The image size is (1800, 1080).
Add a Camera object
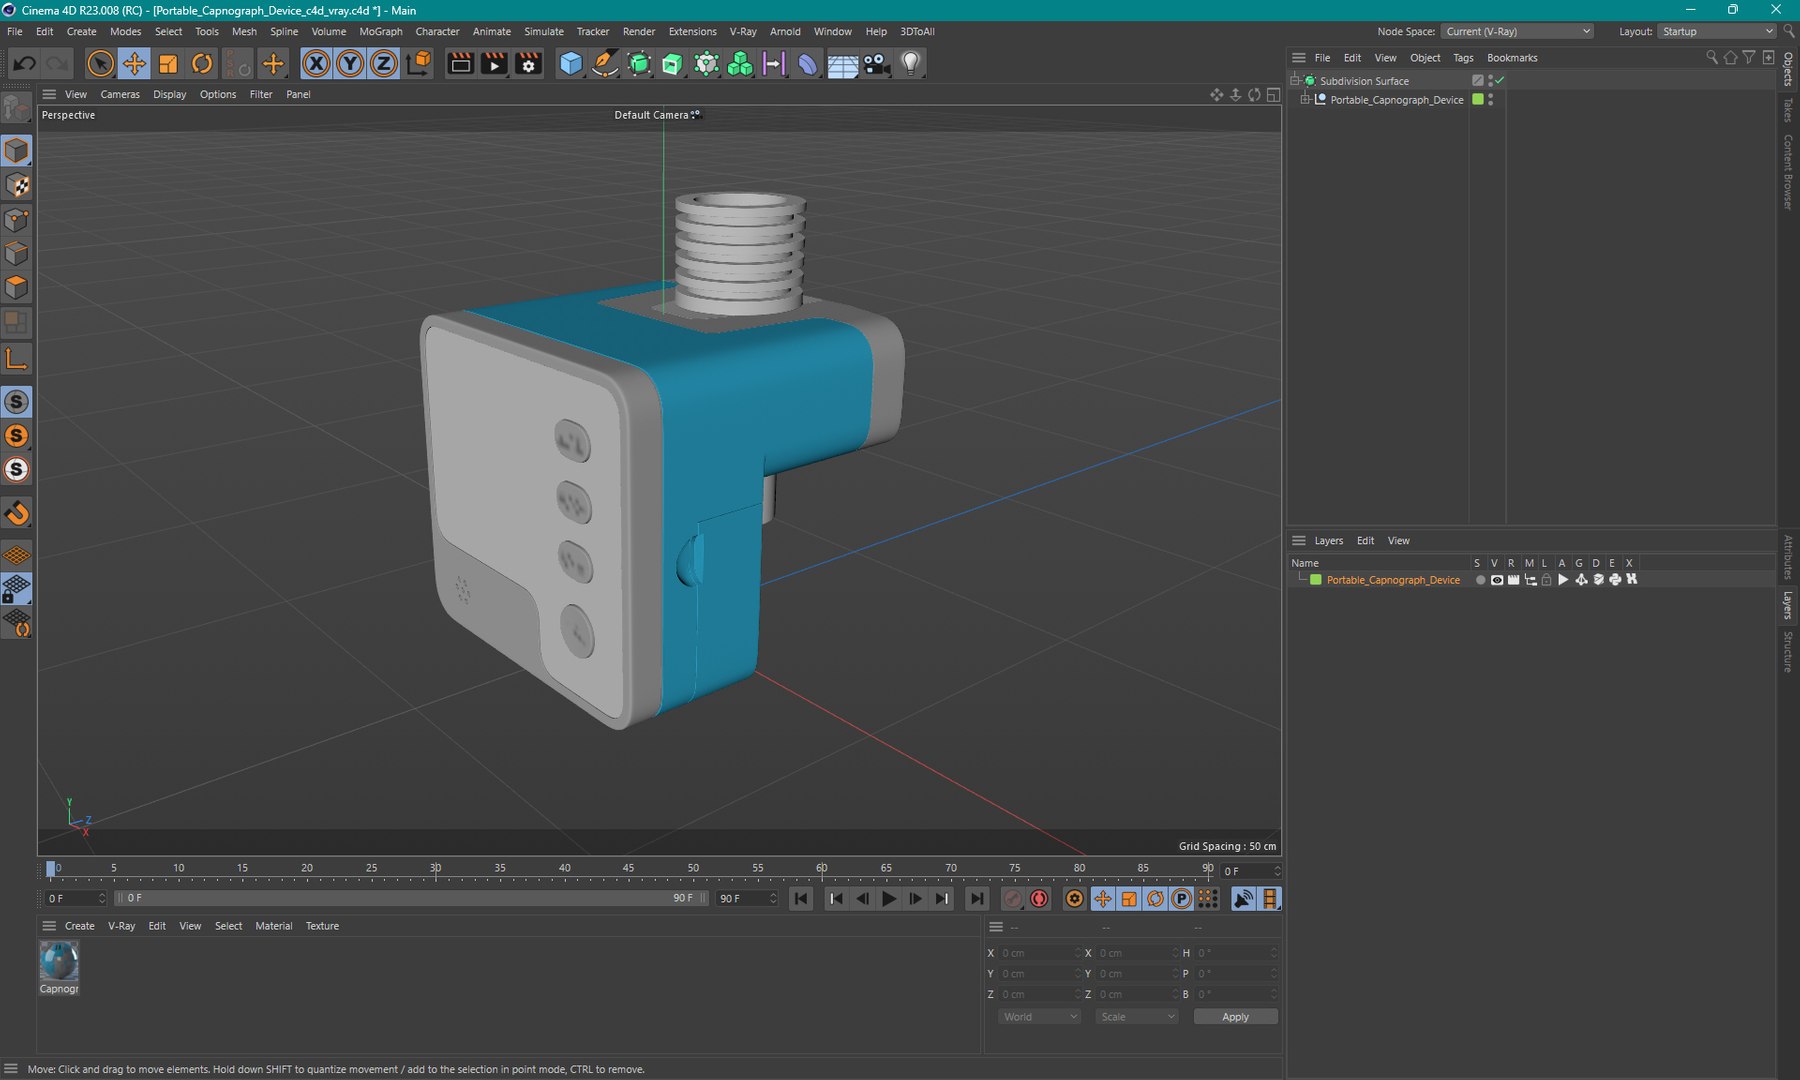click(x=876, y=64)
